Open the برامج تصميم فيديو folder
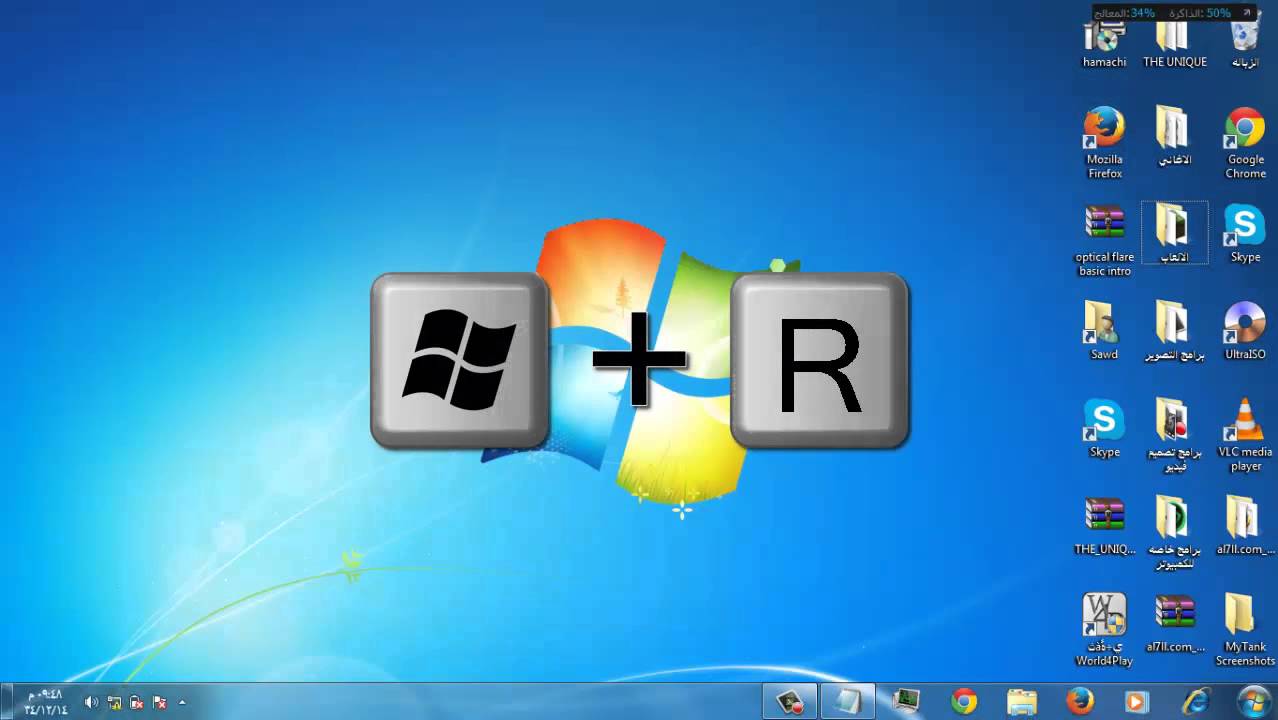 1174,436
